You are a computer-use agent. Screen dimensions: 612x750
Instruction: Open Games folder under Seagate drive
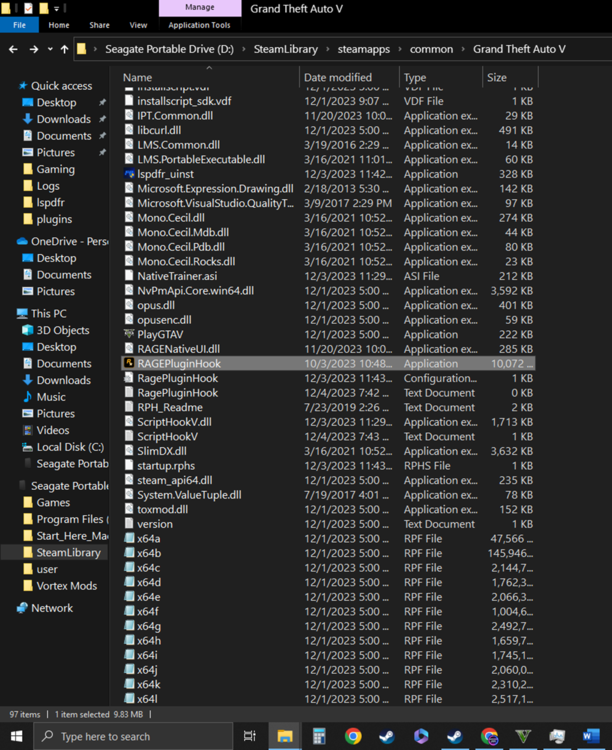(53, 503)
